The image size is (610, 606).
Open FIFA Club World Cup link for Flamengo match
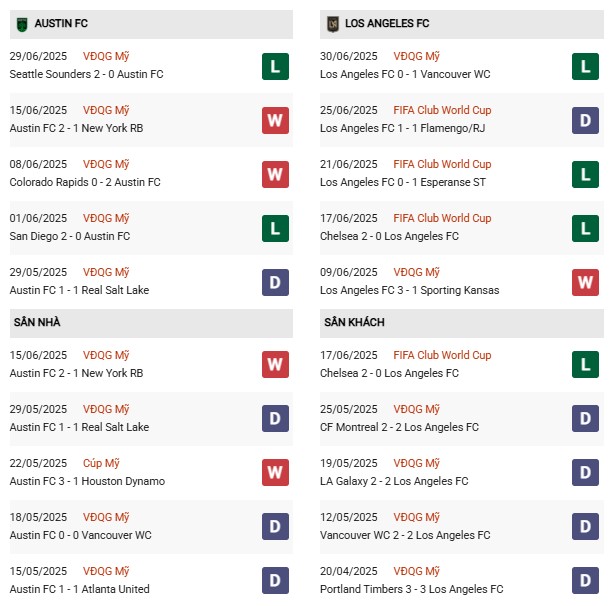tap(442, 110)
